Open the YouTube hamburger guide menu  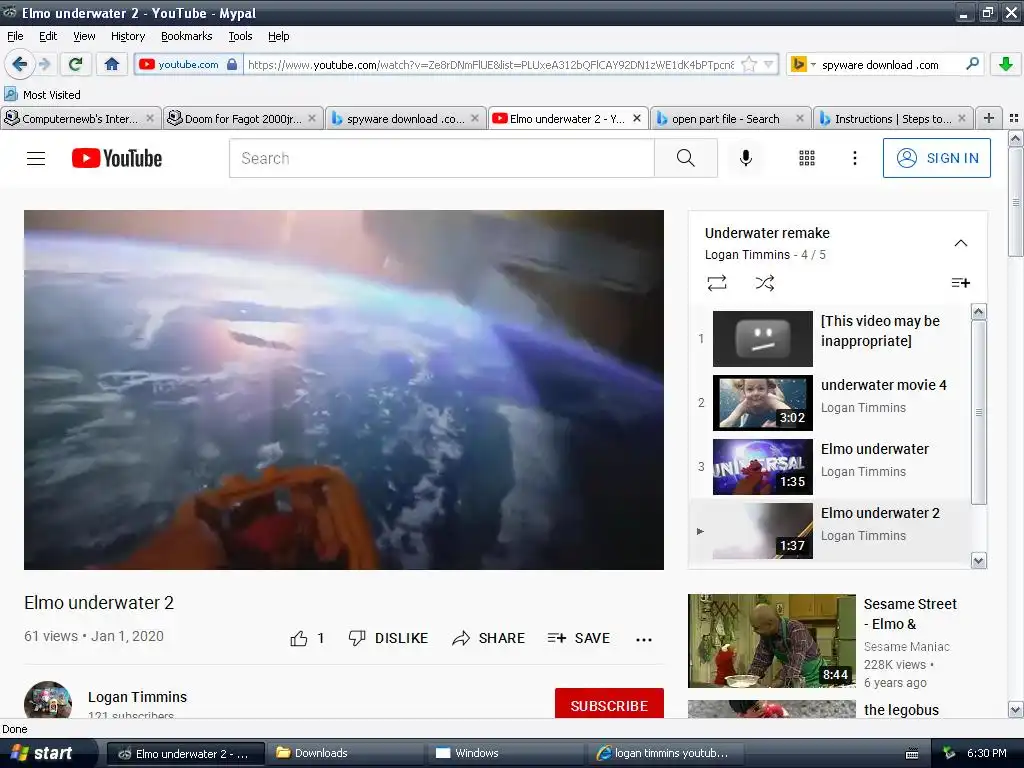pyautogui.click(x=36, y=158)
